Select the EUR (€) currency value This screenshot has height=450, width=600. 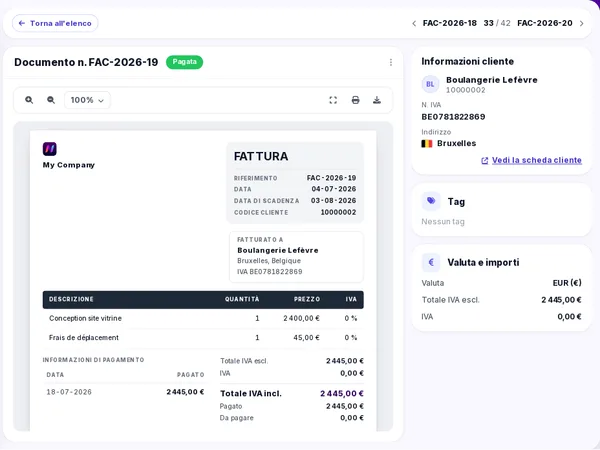567,283
